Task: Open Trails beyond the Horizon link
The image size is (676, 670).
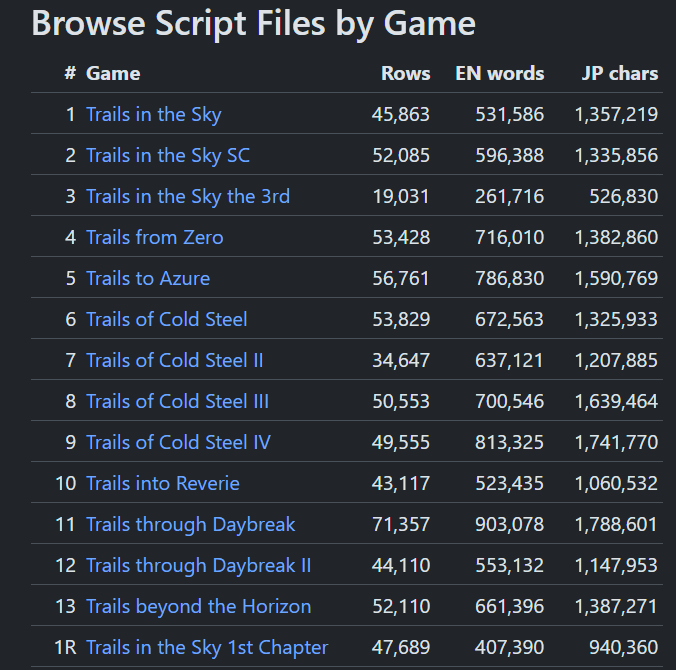Action: click(x=198, y=607)
